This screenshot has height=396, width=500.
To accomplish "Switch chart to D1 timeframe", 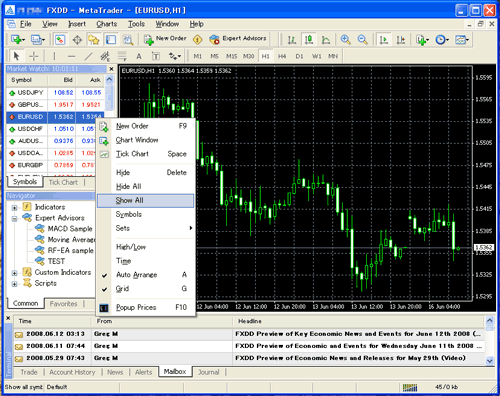I will 299,56.
